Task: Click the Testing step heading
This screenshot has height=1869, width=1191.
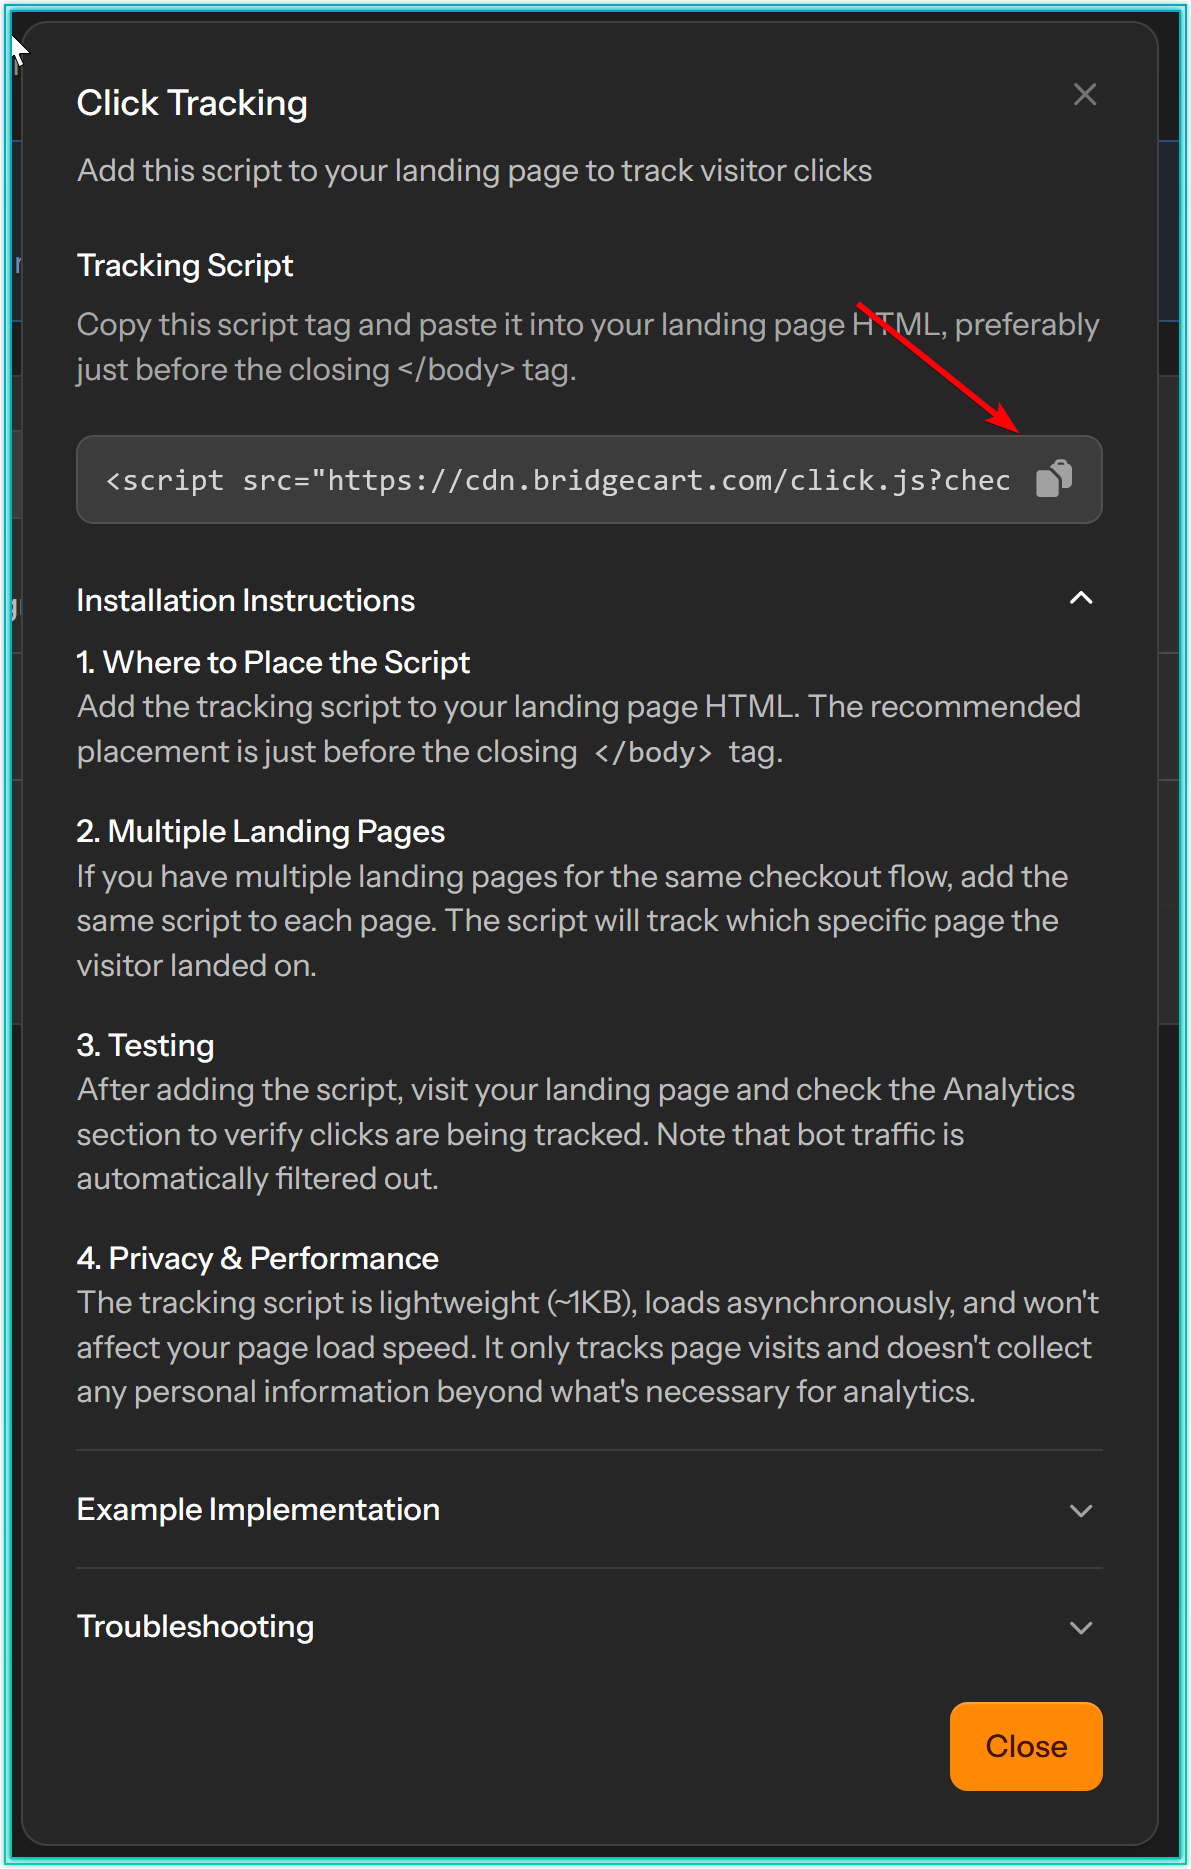Action: tap(146, 1045)
